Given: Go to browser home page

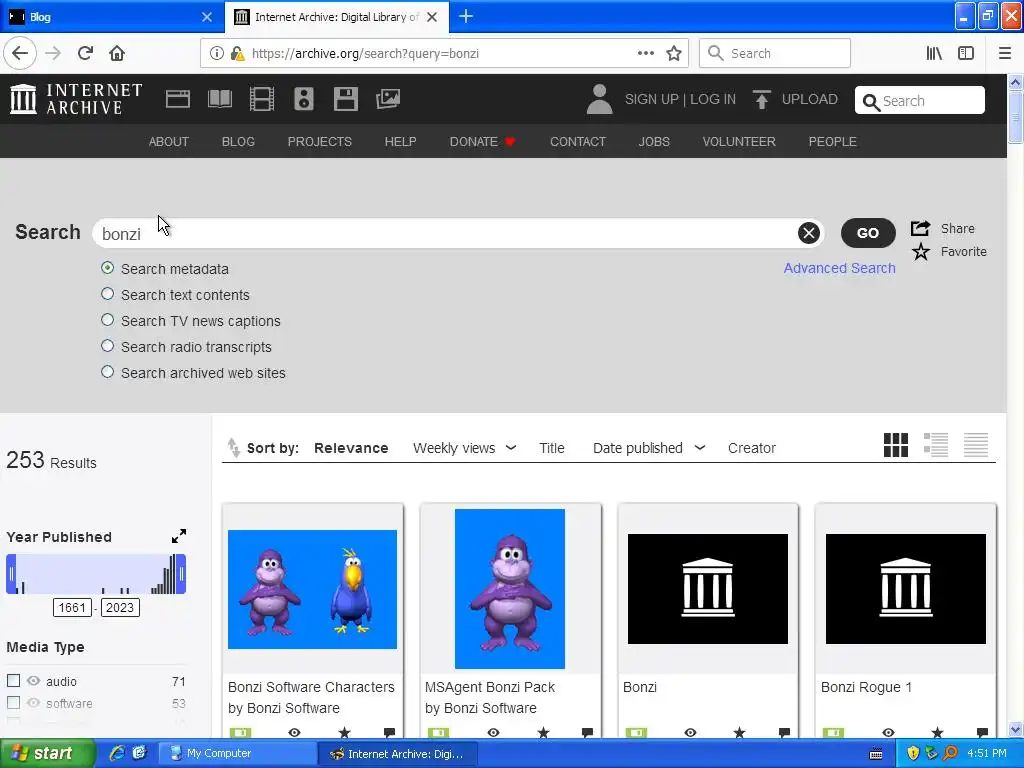Looking at the screenshot, I should [117, 53].
